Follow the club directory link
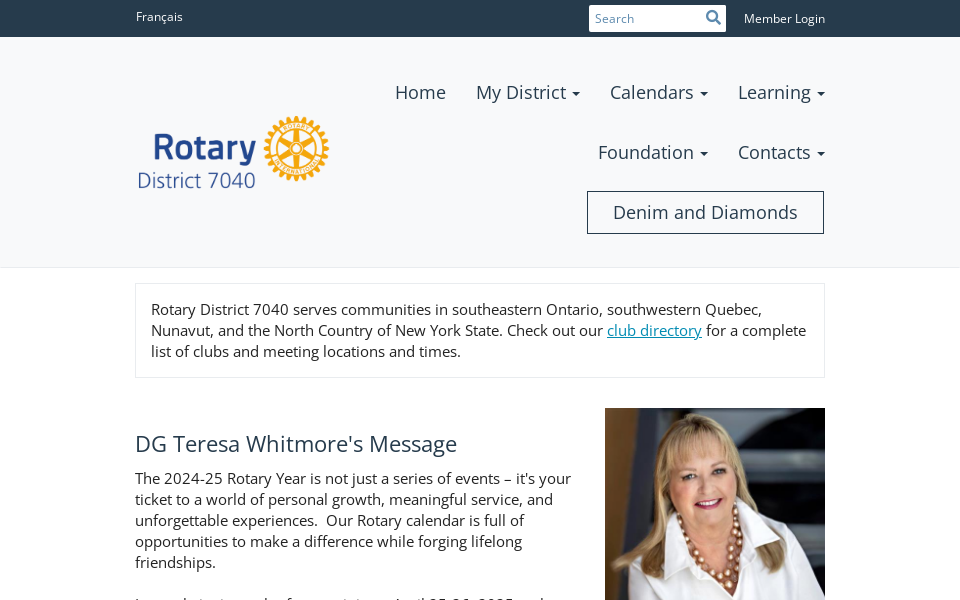960x600 pixels. click(x=654, y=330)
